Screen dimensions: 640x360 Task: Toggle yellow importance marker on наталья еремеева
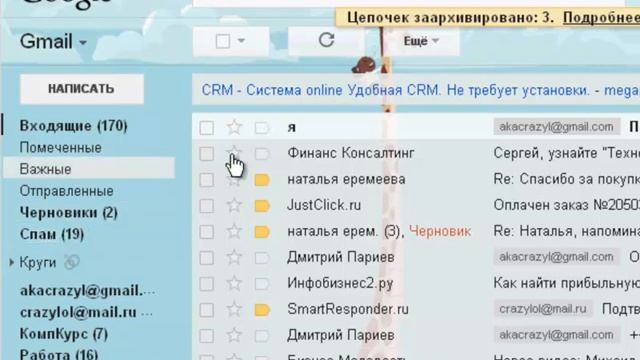262,180
